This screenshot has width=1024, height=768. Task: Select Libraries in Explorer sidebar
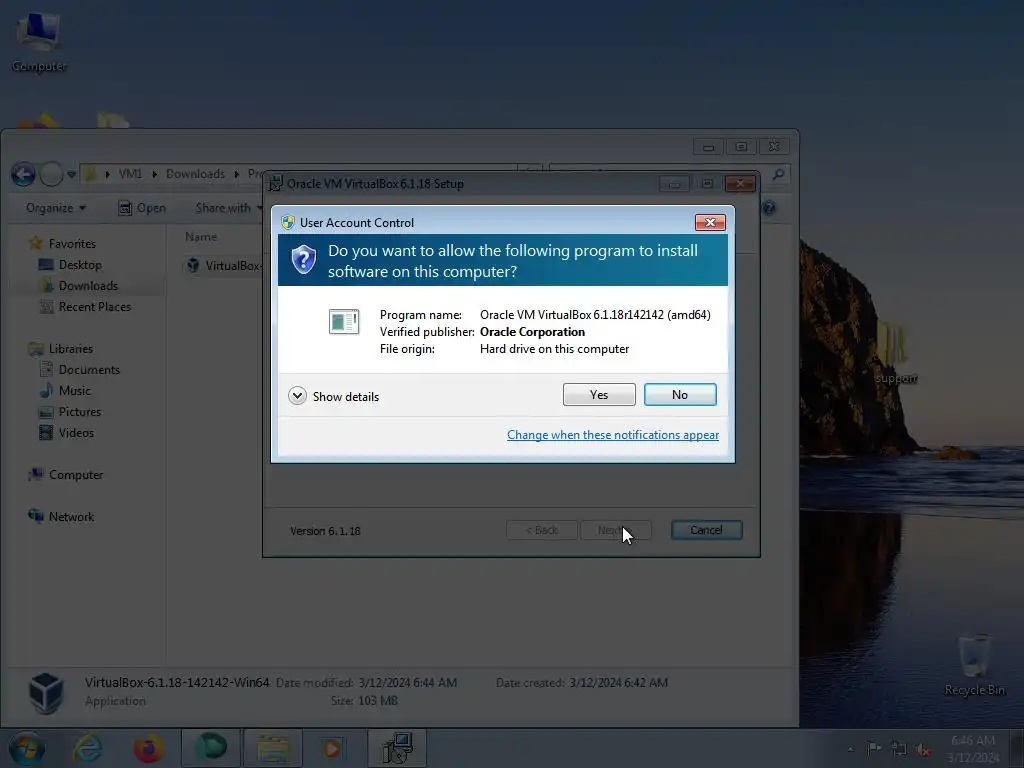[71, 349]
